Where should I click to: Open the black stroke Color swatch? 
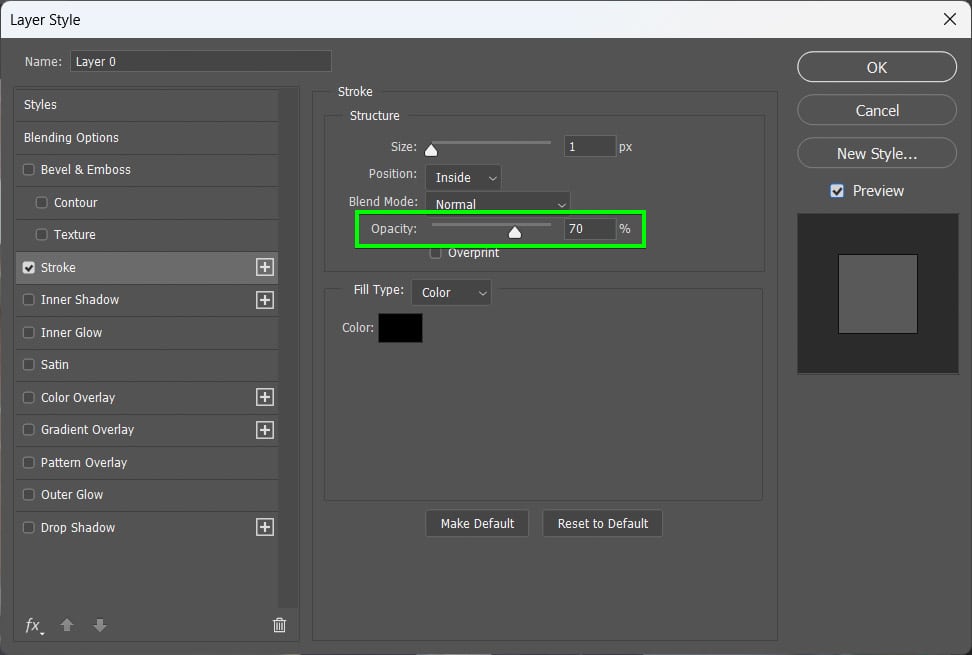(x=400, y=328)
